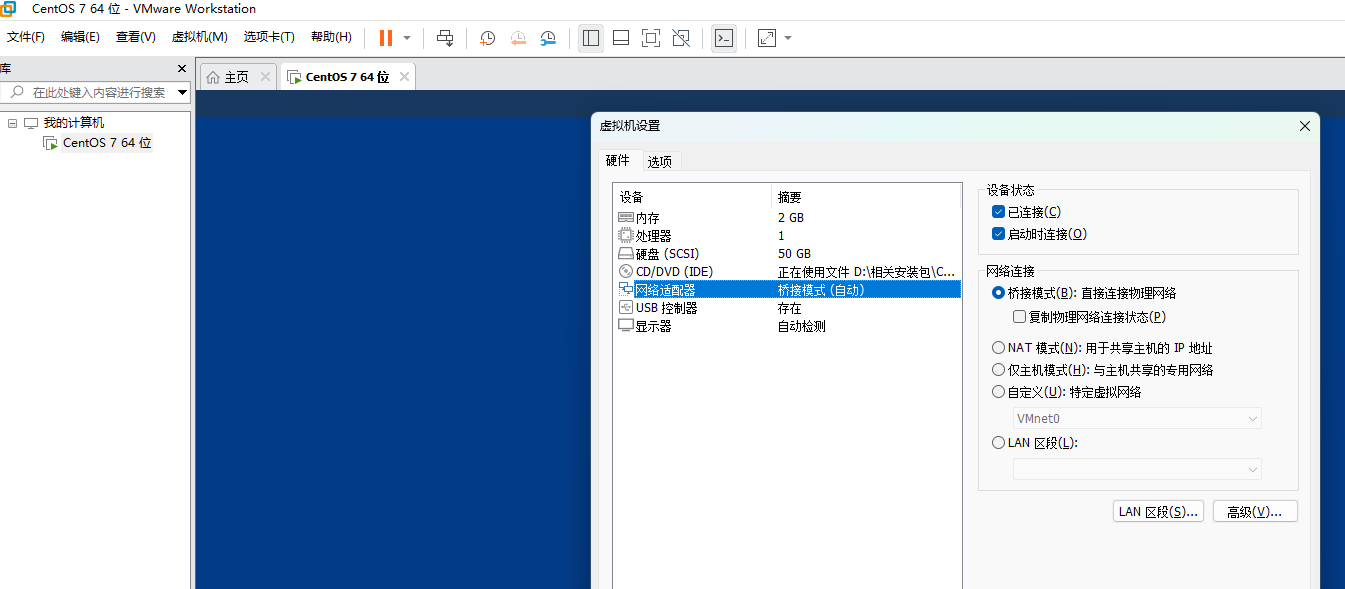The width and height of the screenshot is (1345, 589).
Task: Select the USB 控制器 device row
Action: (788, 308)
